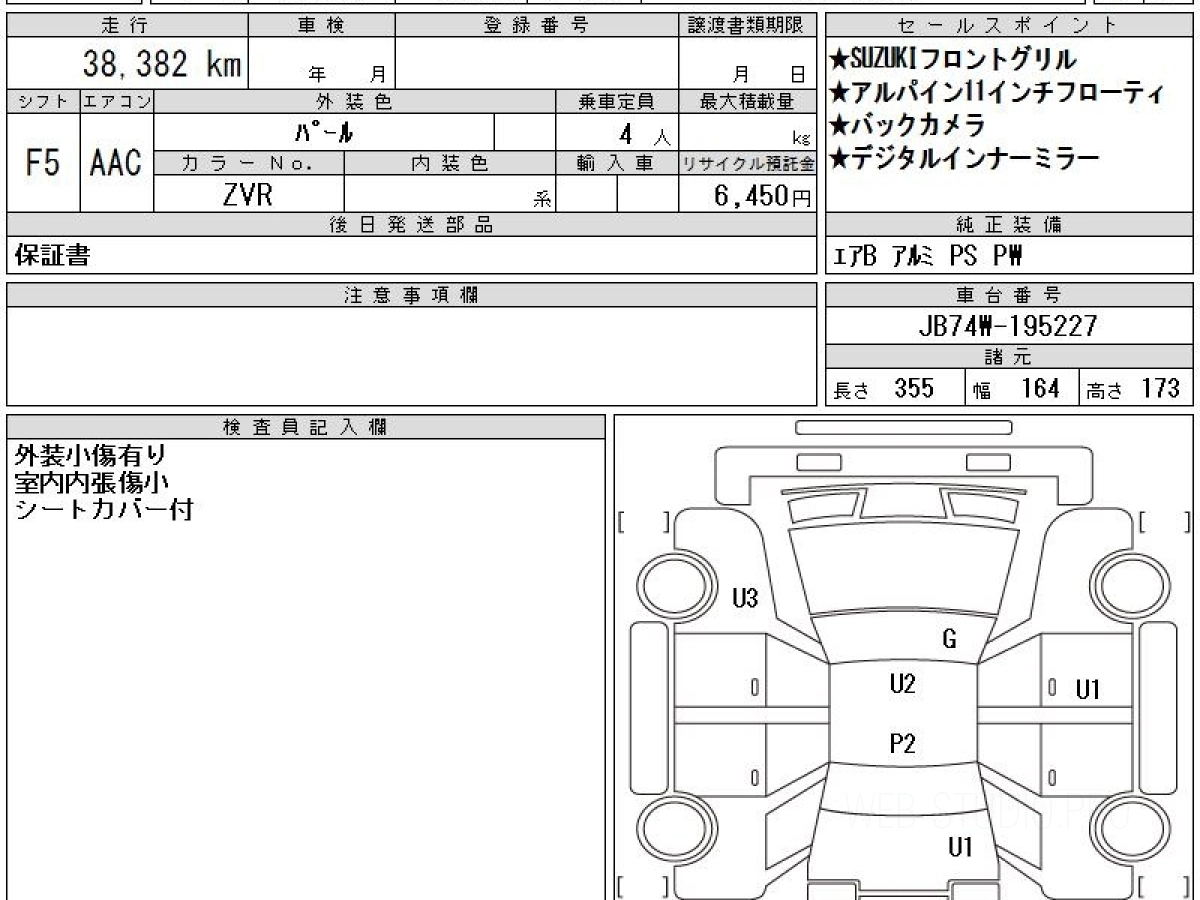Click the U1 mark beside right door
The width and height of the screenshot is (1200, 900).
coord(1088,689)
